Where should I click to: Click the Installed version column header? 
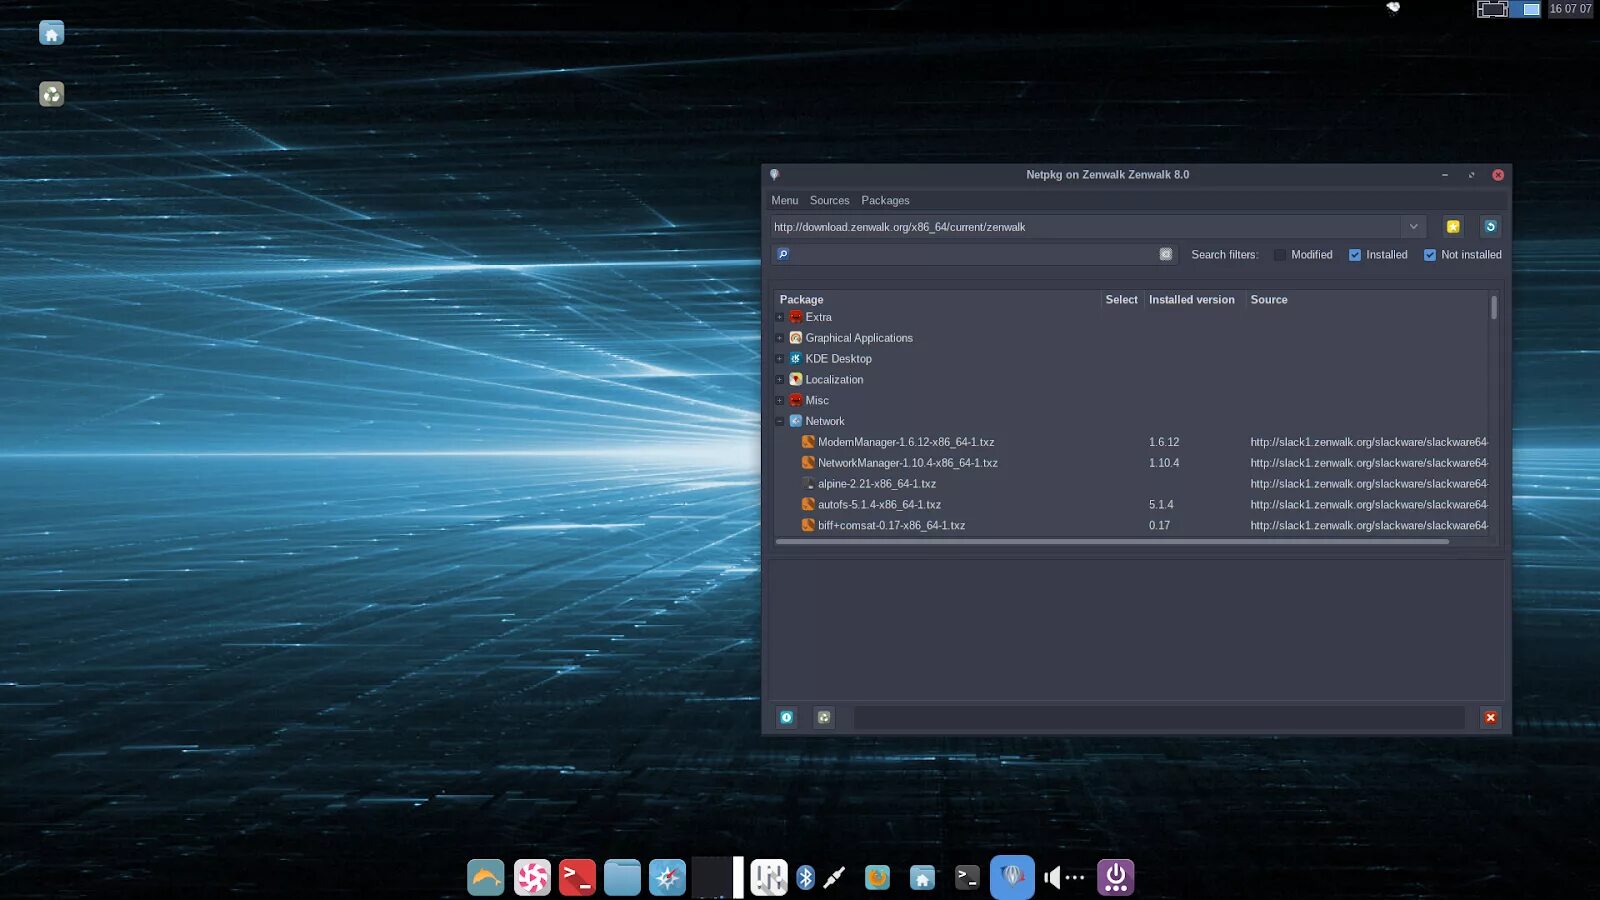[x=1192, y=300]
